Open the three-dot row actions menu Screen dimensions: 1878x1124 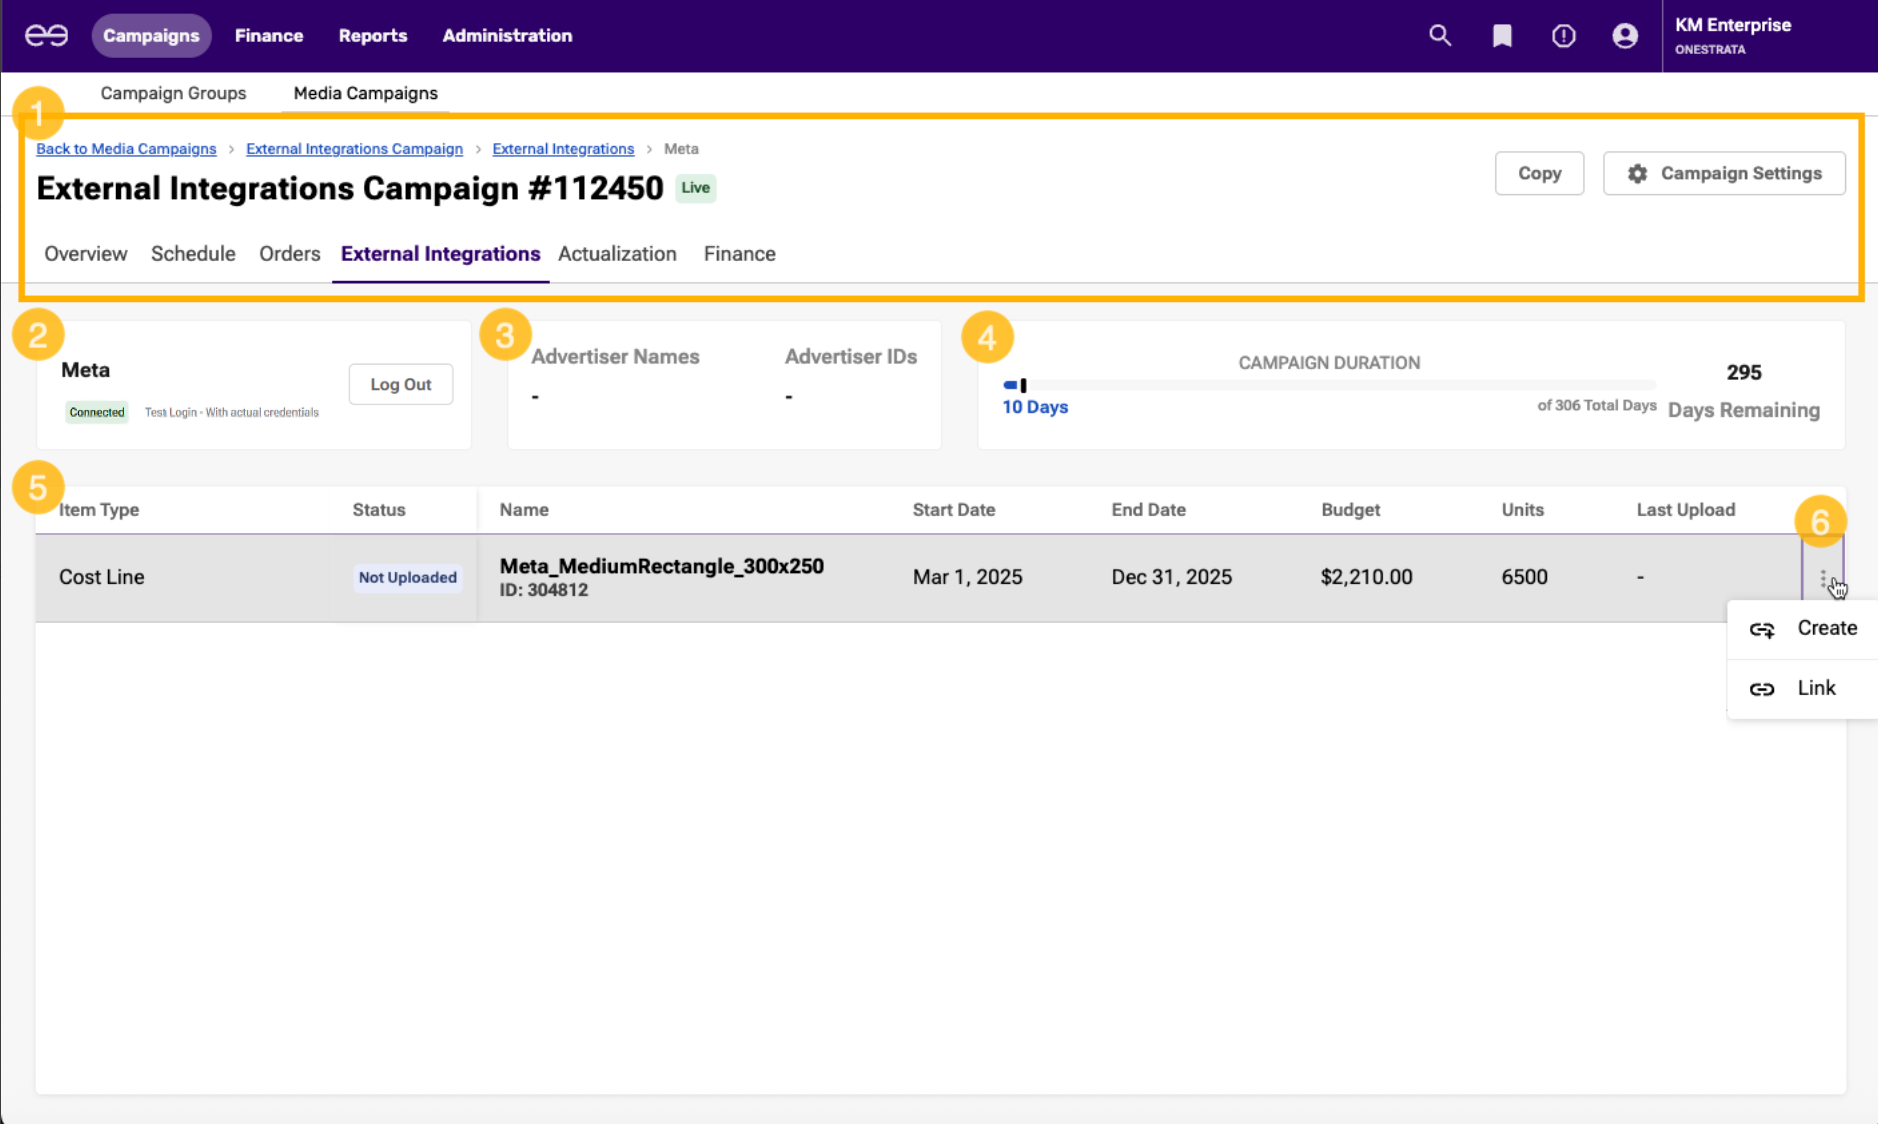[1823, 578]
